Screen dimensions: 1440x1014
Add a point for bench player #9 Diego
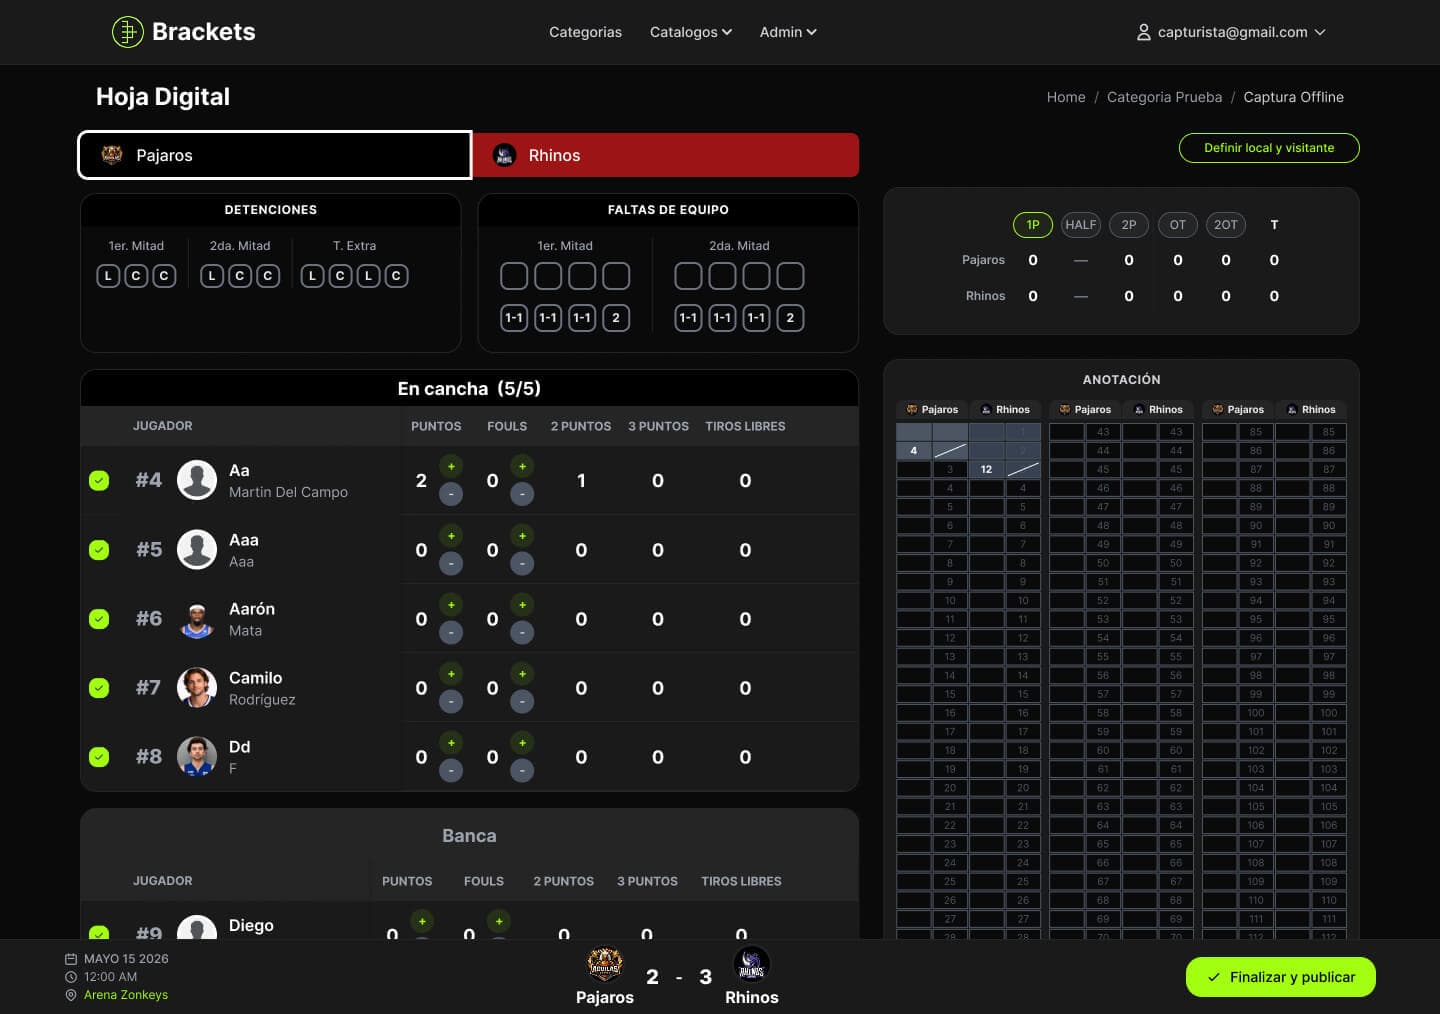422,921
